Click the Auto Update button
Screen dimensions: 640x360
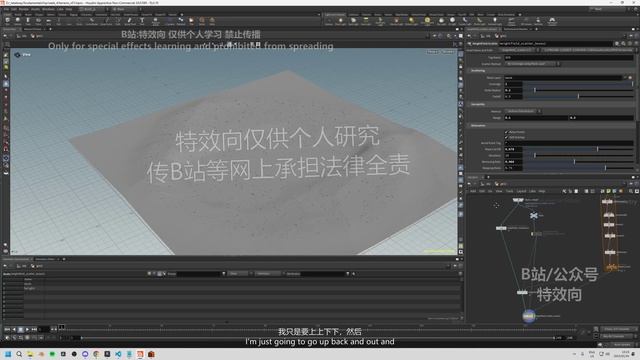pyautogui.click(x=622, y=344)
